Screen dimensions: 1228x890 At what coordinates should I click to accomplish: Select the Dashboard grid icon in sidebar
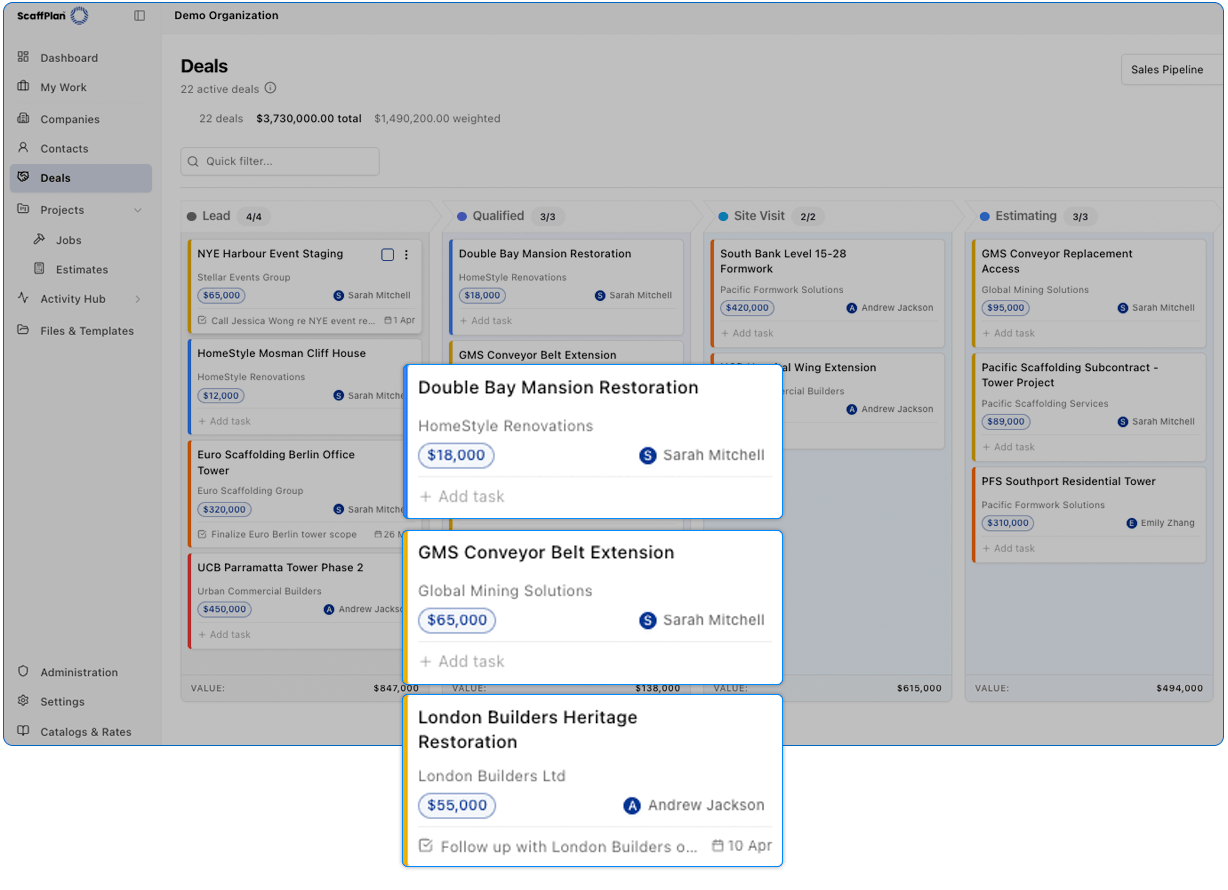(22, 57)
